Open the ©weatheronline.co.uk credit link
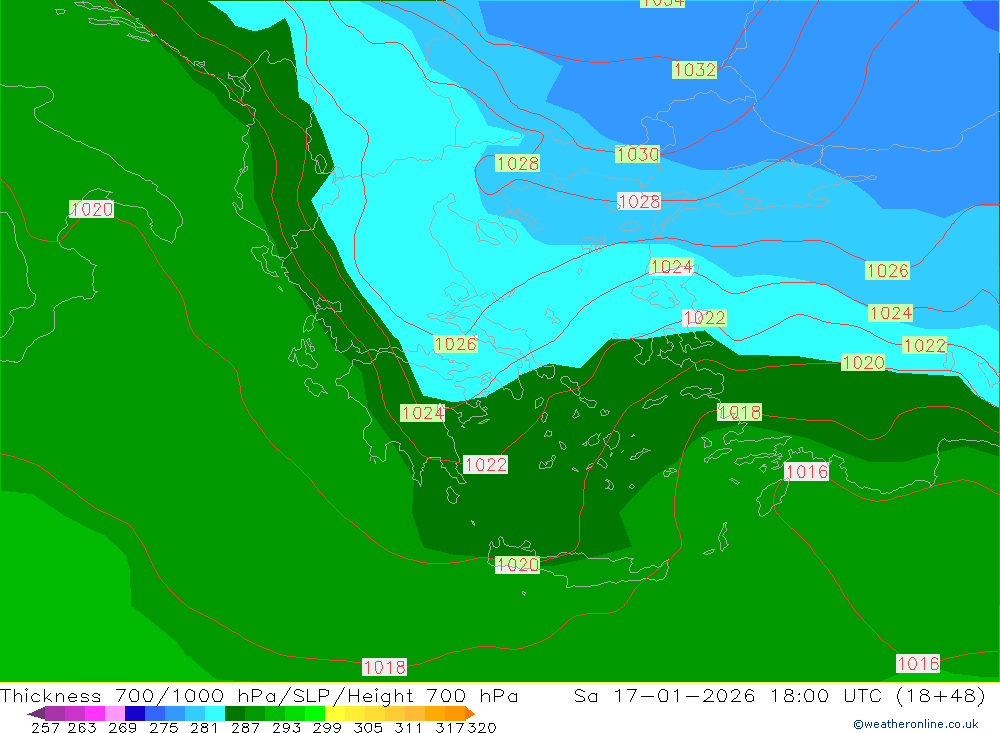The width and height of the screenshot is (1000, 733). (916, 724)
